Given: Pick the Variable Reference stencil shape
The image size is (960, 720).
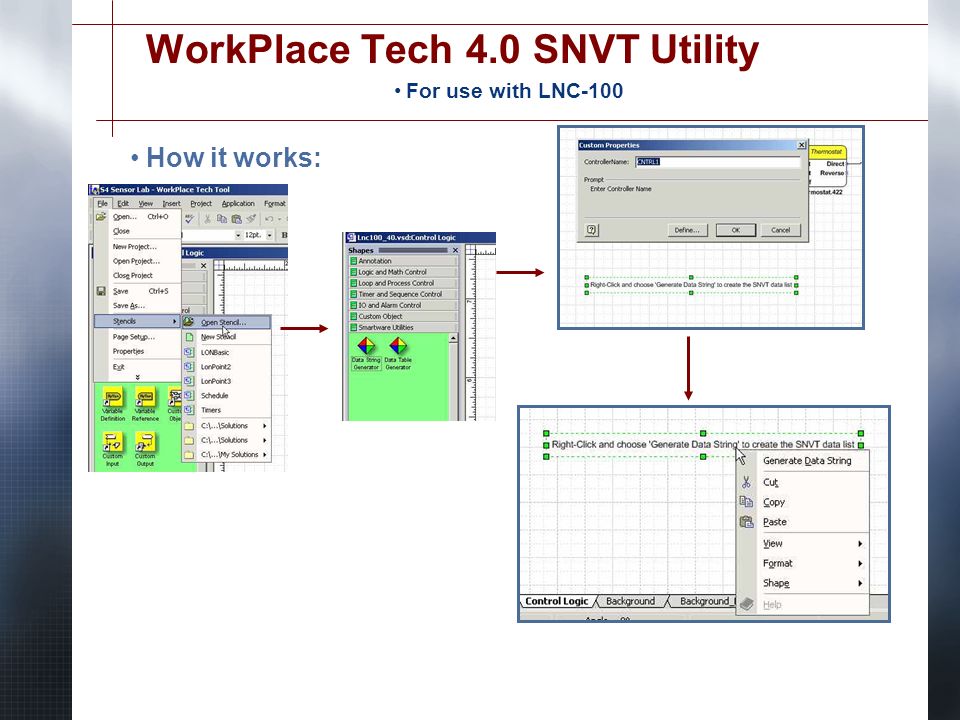Looking at the screenshot, I should (x=145, y=404).
